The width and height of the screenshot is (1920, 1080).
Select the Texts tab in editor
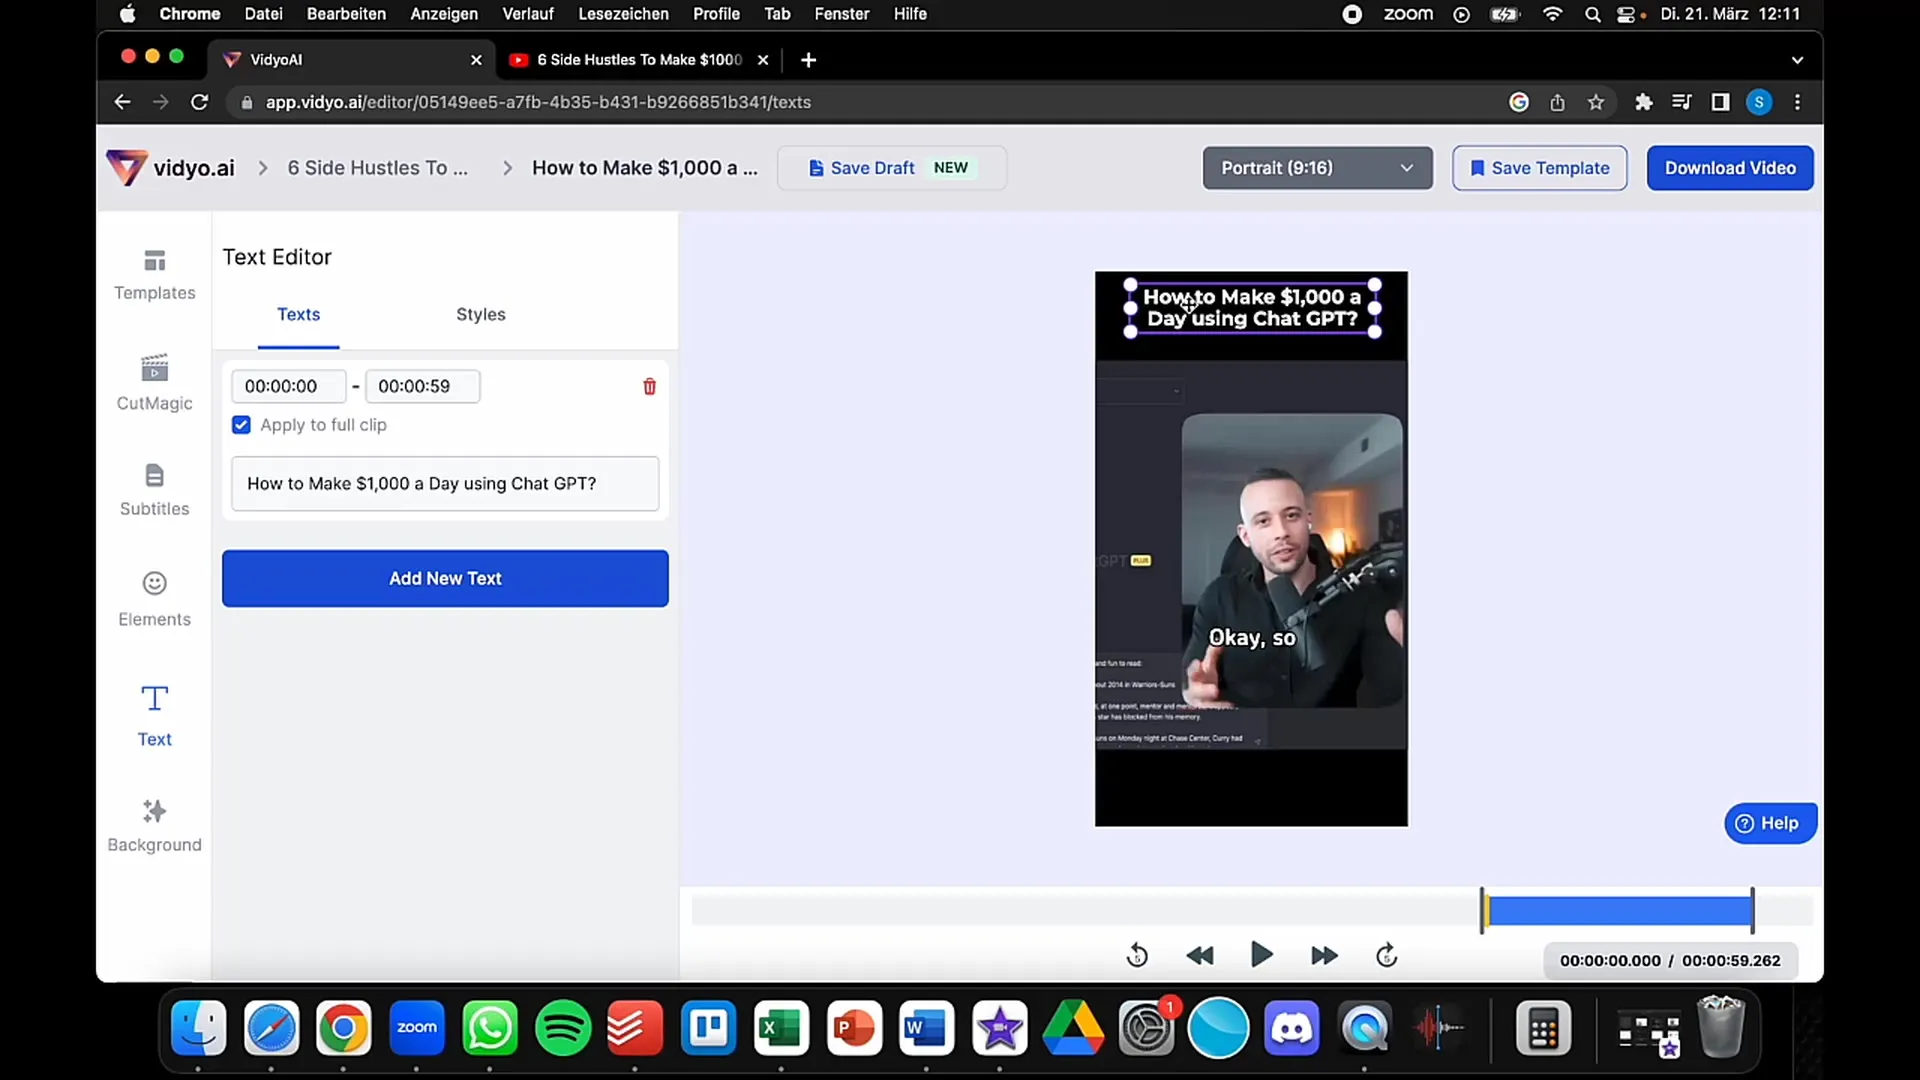(x=298, y=314)
